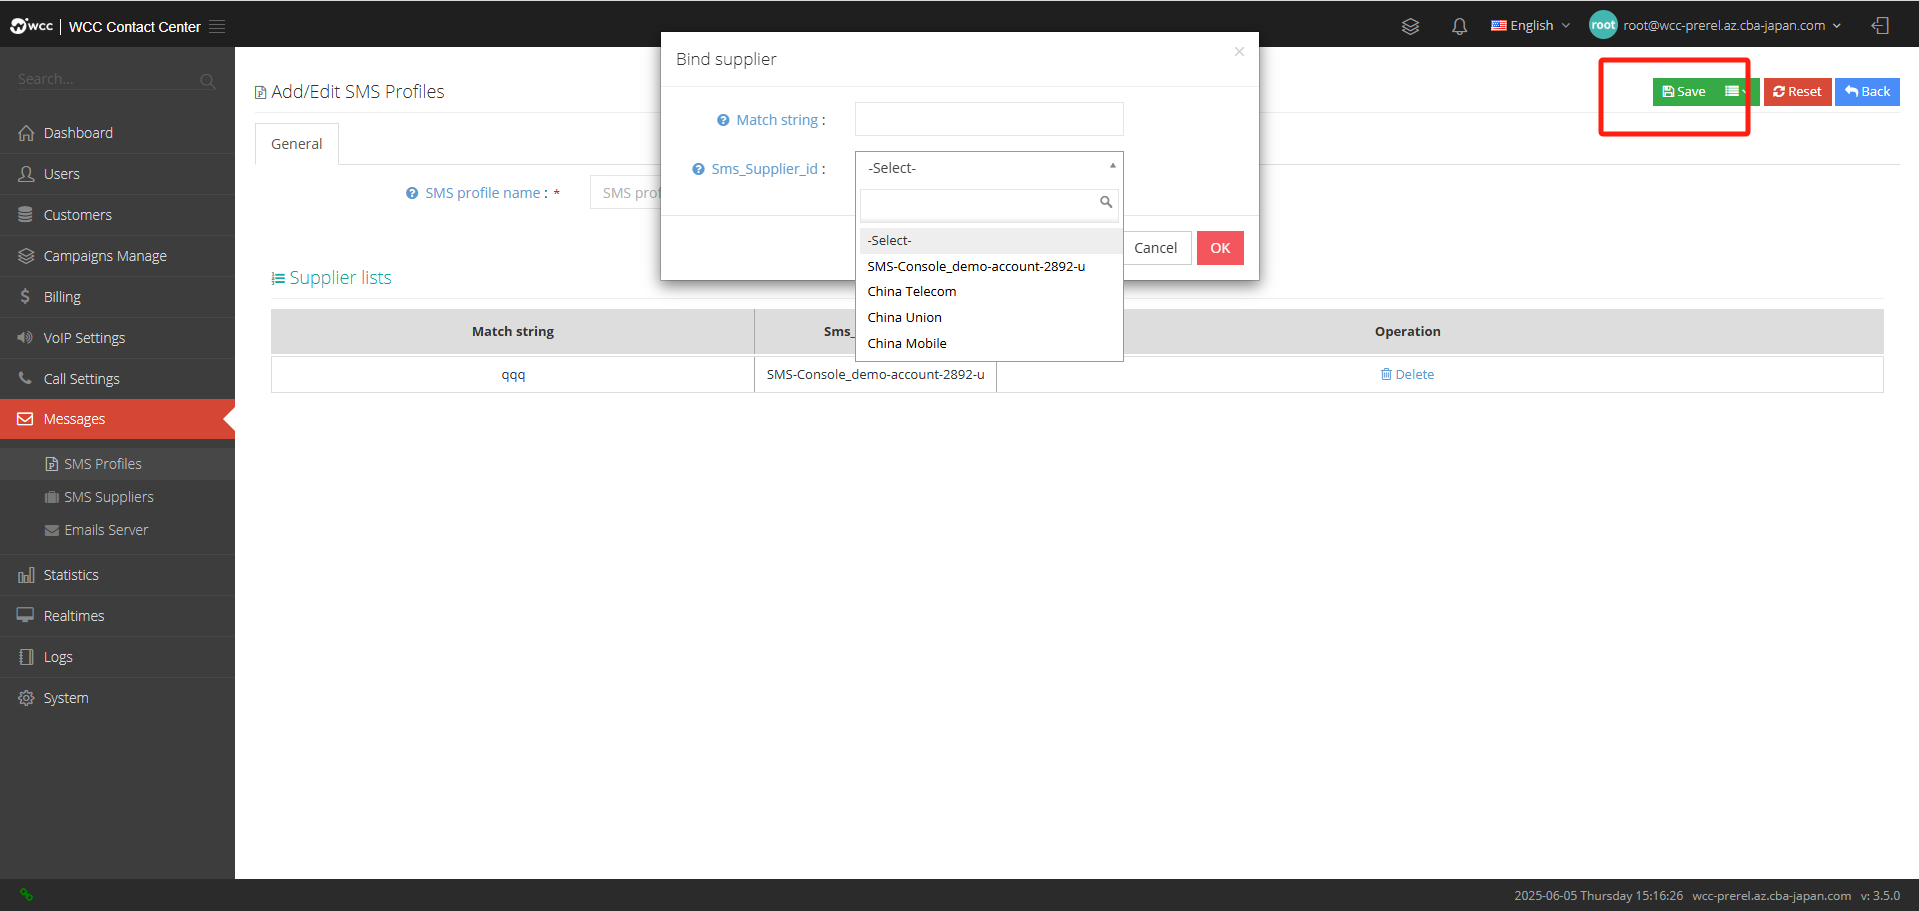Click the Dashboard home icon
This screenshot has height=911, width=1919.
click(x=26, y=133)
